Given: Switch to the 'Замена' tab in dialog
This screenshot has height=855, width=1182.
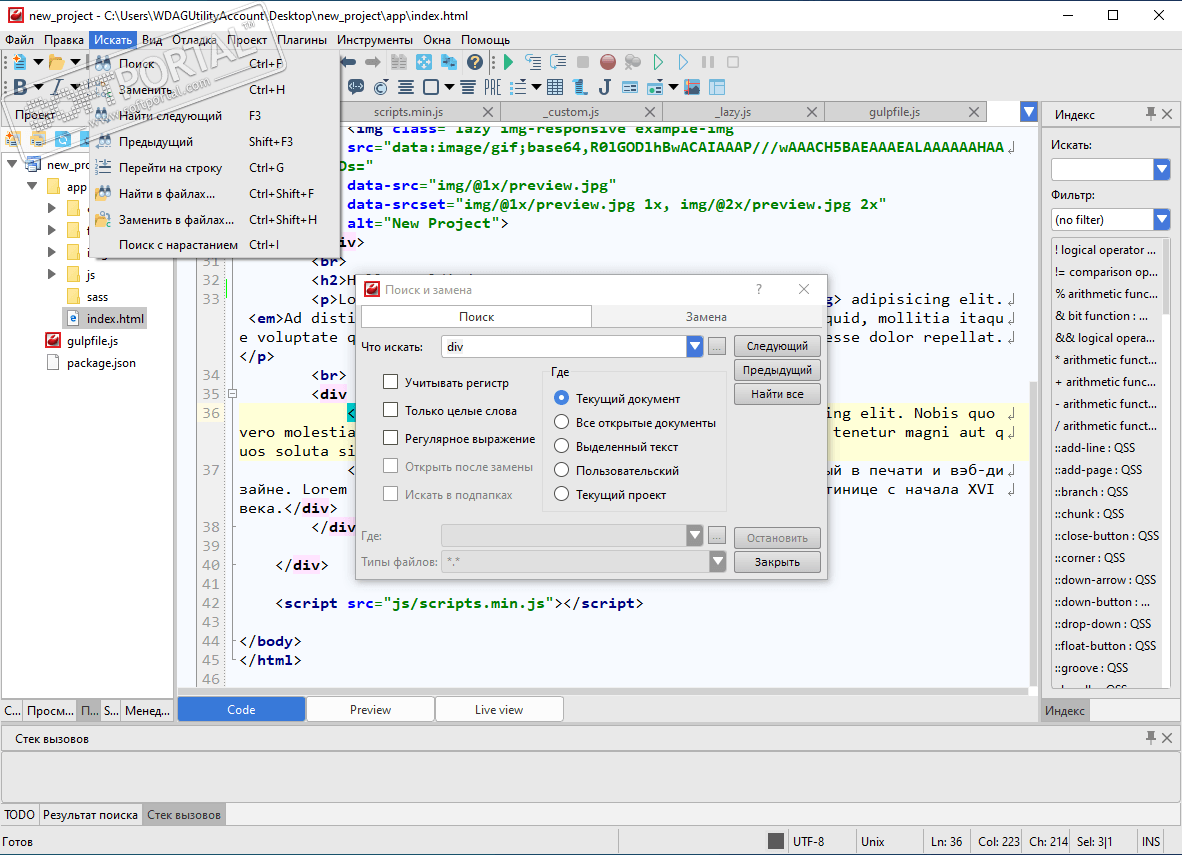Looking at the screenshot, I should (x=706, y=316).
